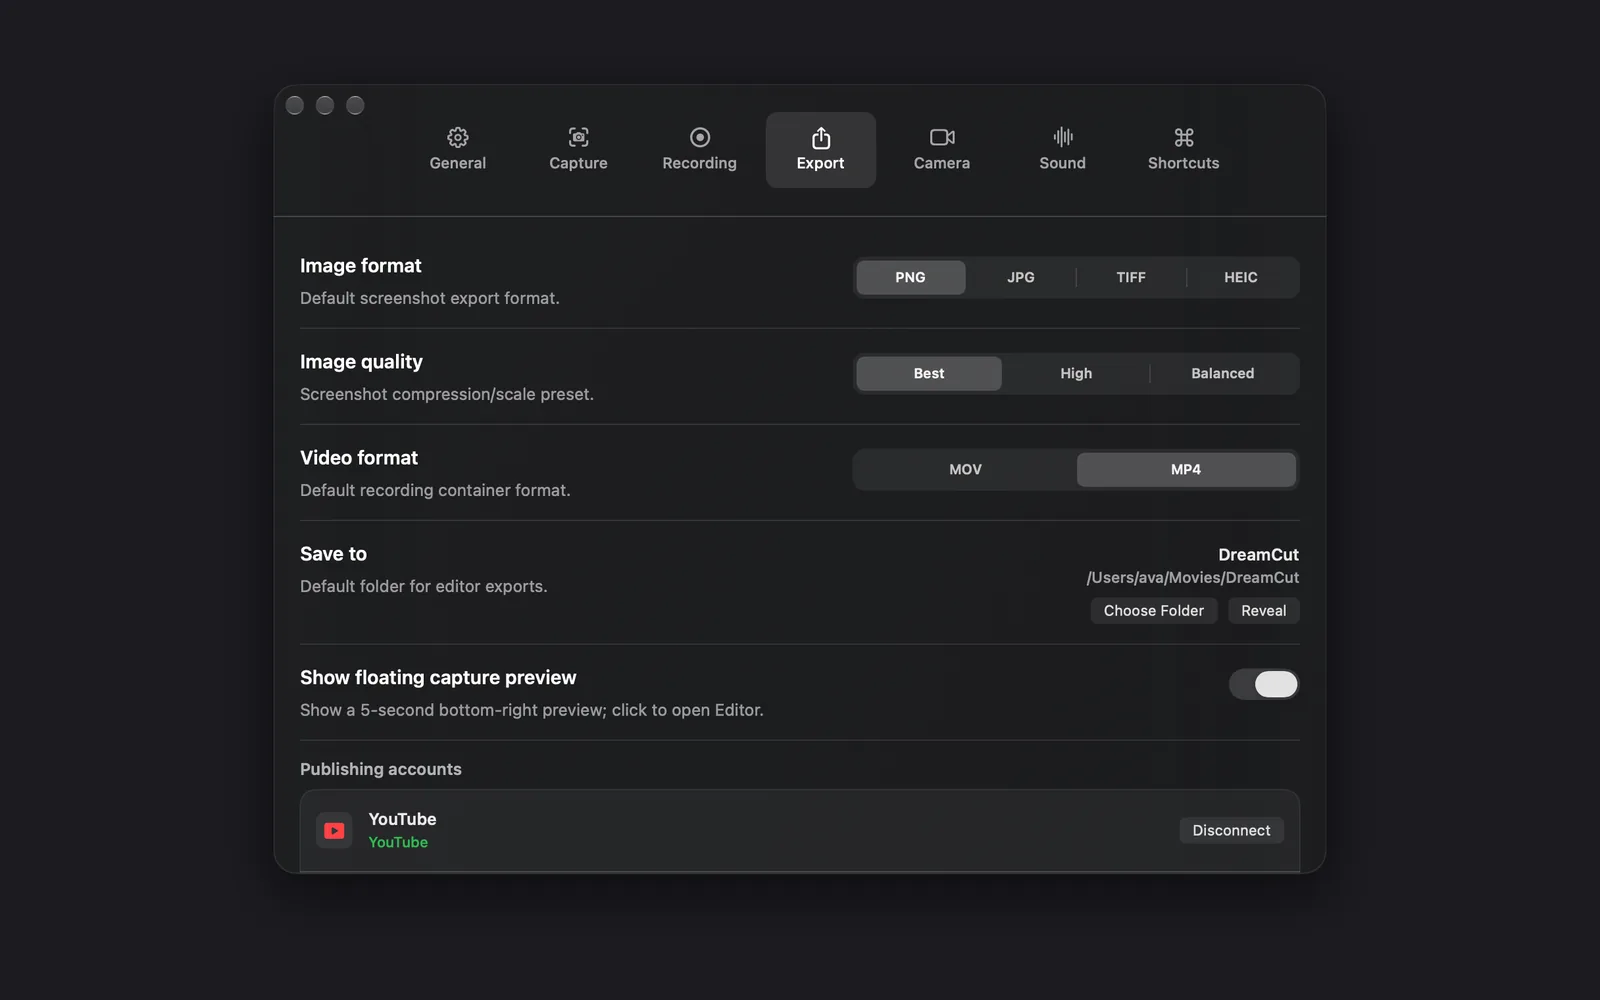This screenshot has height=1000, width=1600.
Task: Click the /Users/ava/Movies/DreamCut path text
Action: [1193, 577]
